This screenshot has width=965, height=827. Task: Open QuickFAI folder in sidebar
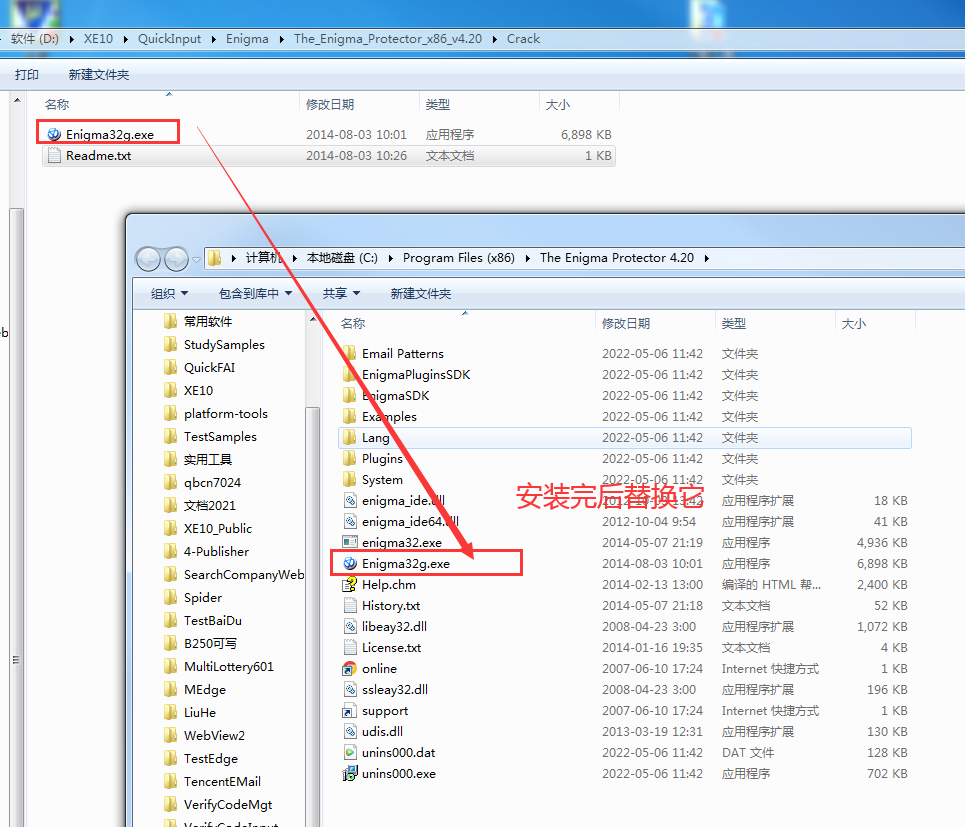209,367
